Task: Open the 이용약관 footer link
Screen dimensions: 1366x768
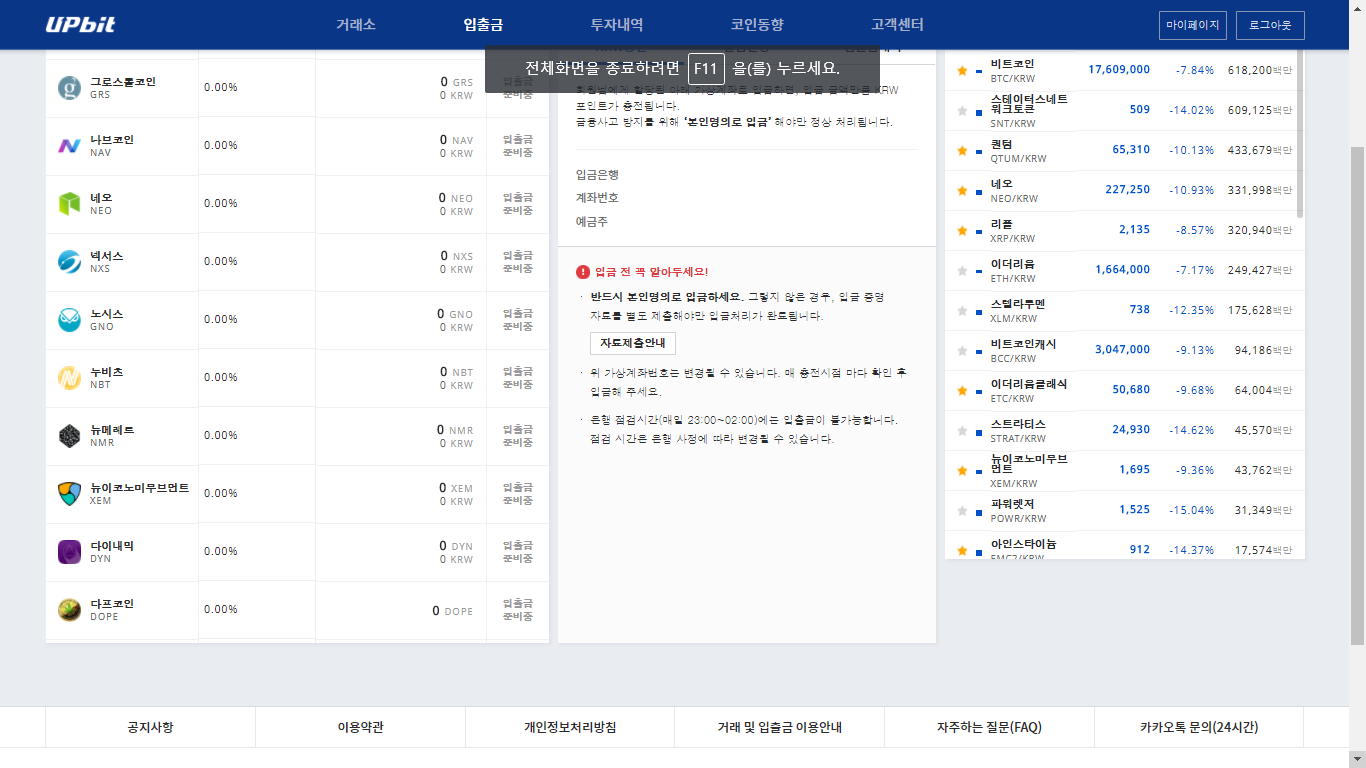Action: coord(360,727)
